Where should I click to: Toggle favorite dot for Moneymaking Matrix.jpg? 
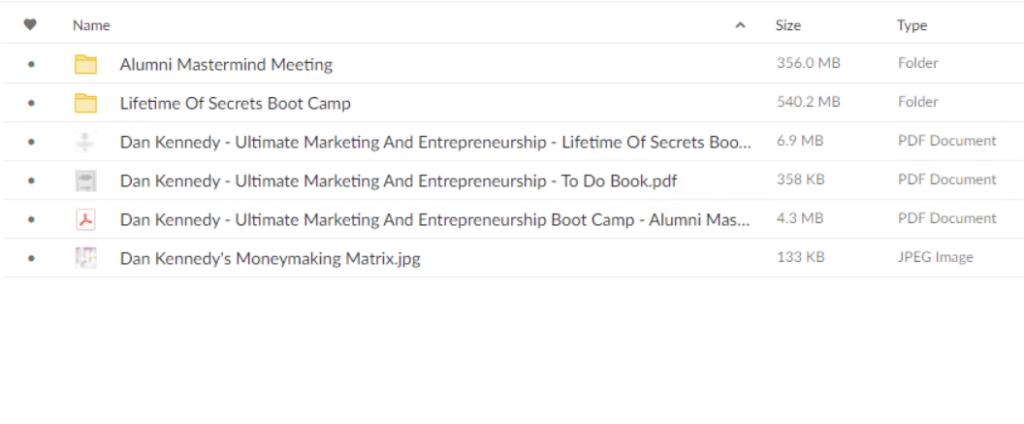(x=31, y=259)
